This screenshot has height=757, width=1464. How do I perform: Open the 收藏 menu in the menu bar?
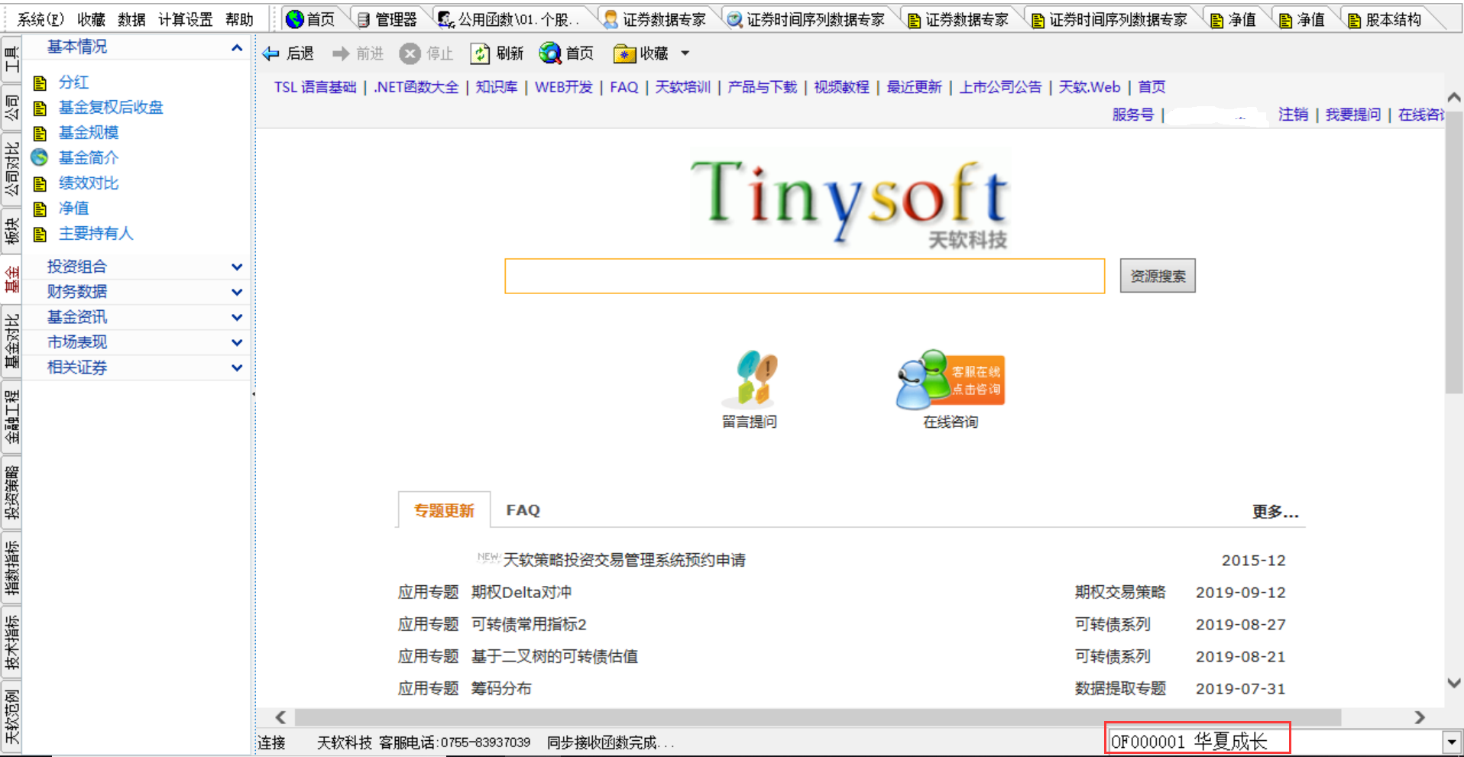[91, 19]
